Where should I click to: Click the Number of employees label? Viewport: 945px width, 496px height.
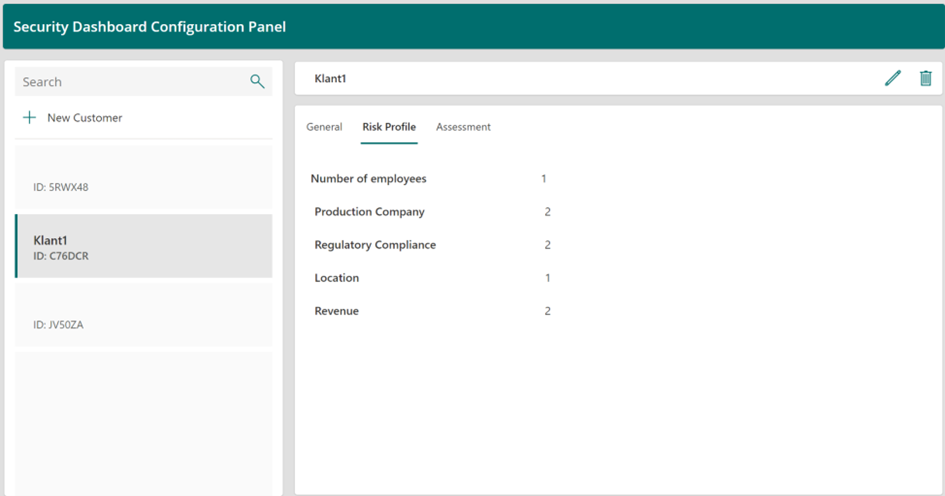click(368, 179)
